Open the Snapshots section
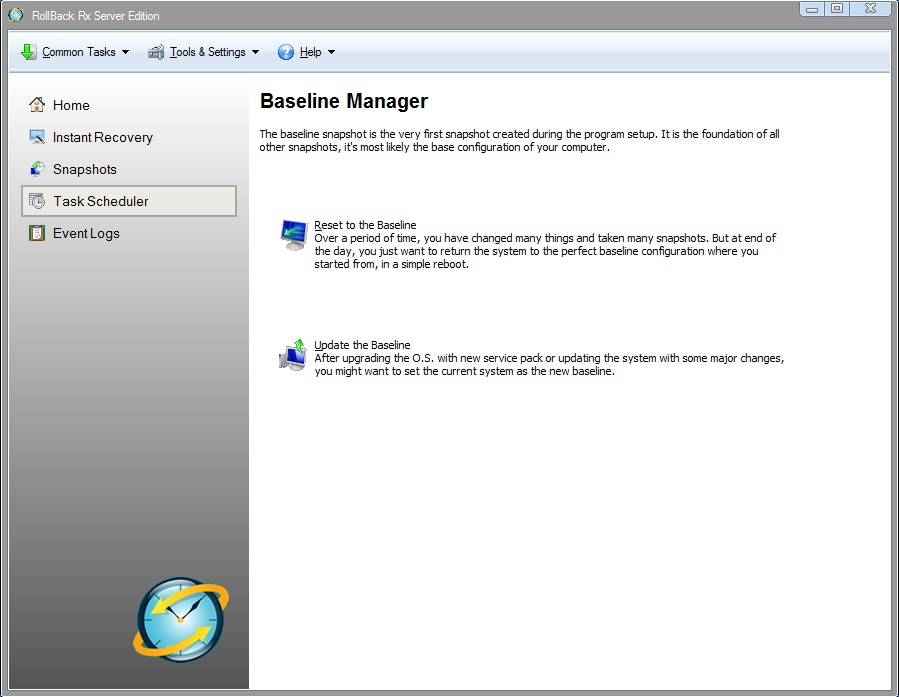 85,170
